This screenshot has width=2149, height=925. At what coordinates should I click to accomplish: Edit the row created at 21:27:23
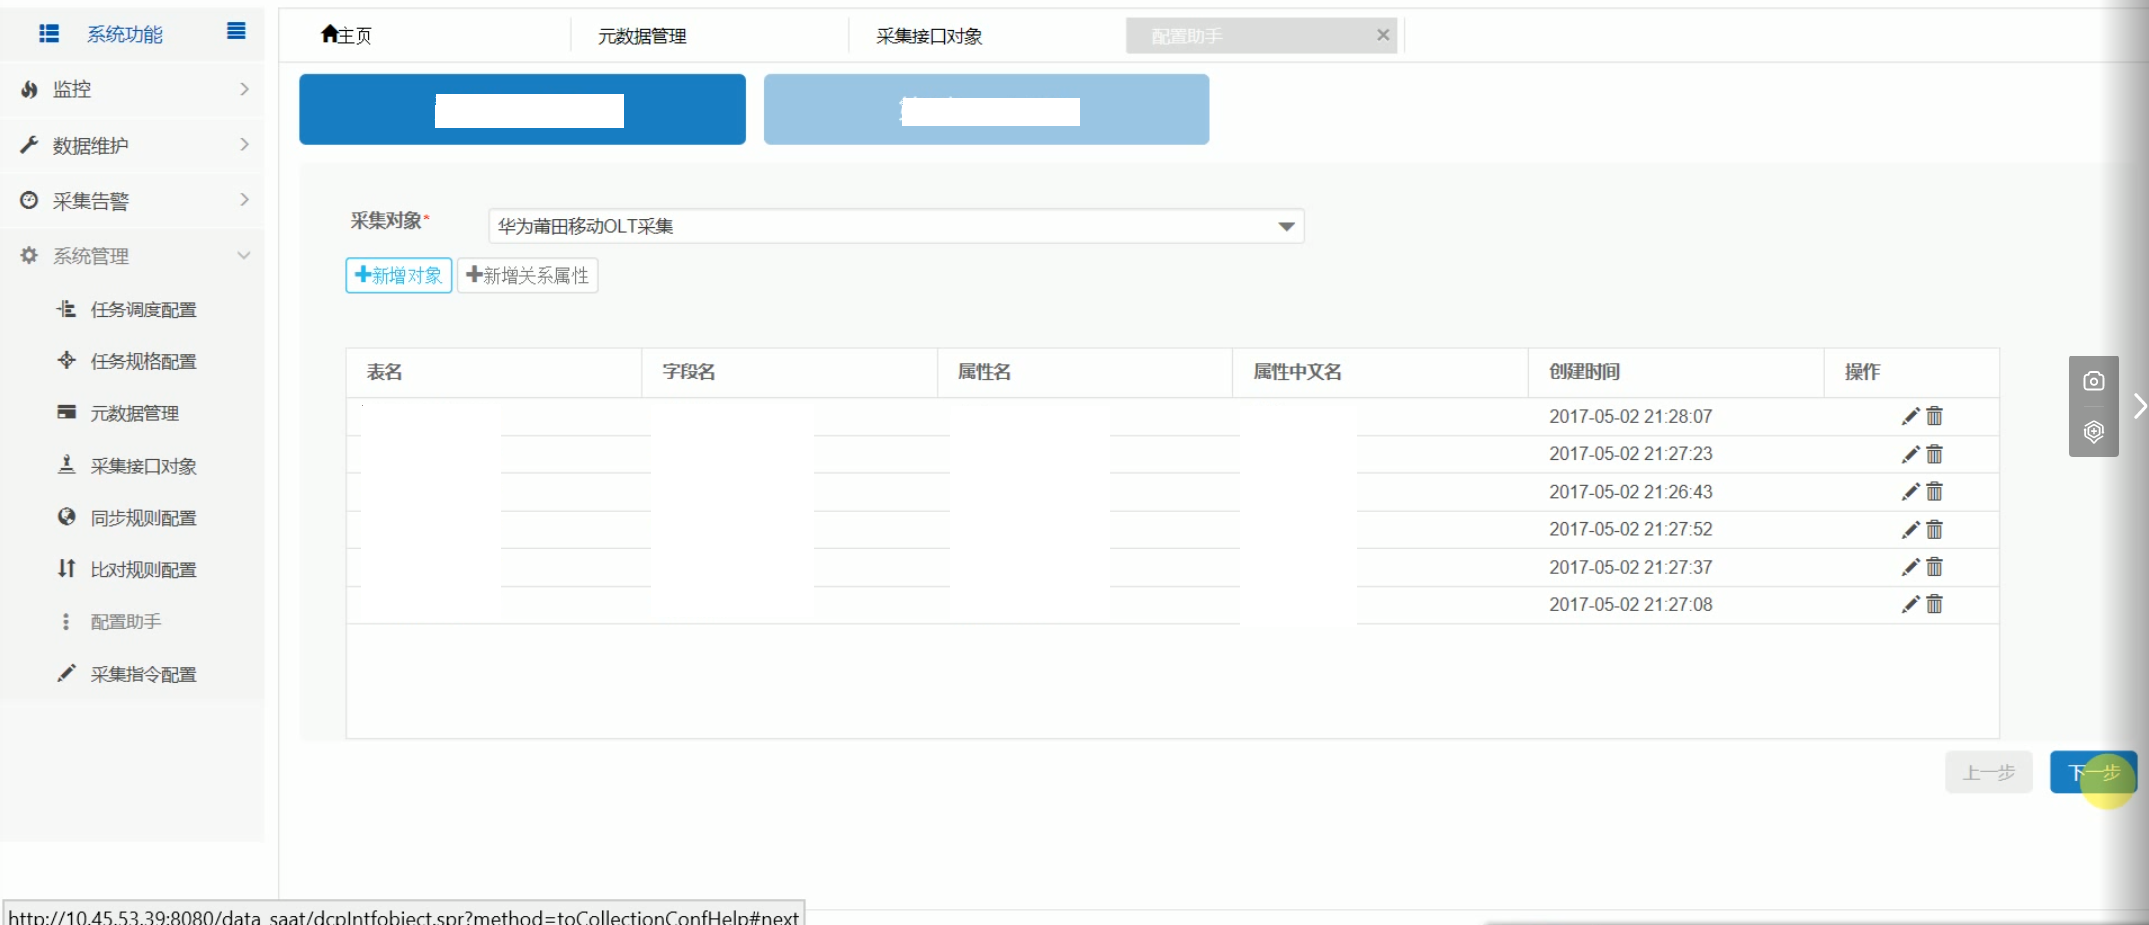pos(1910,454)
